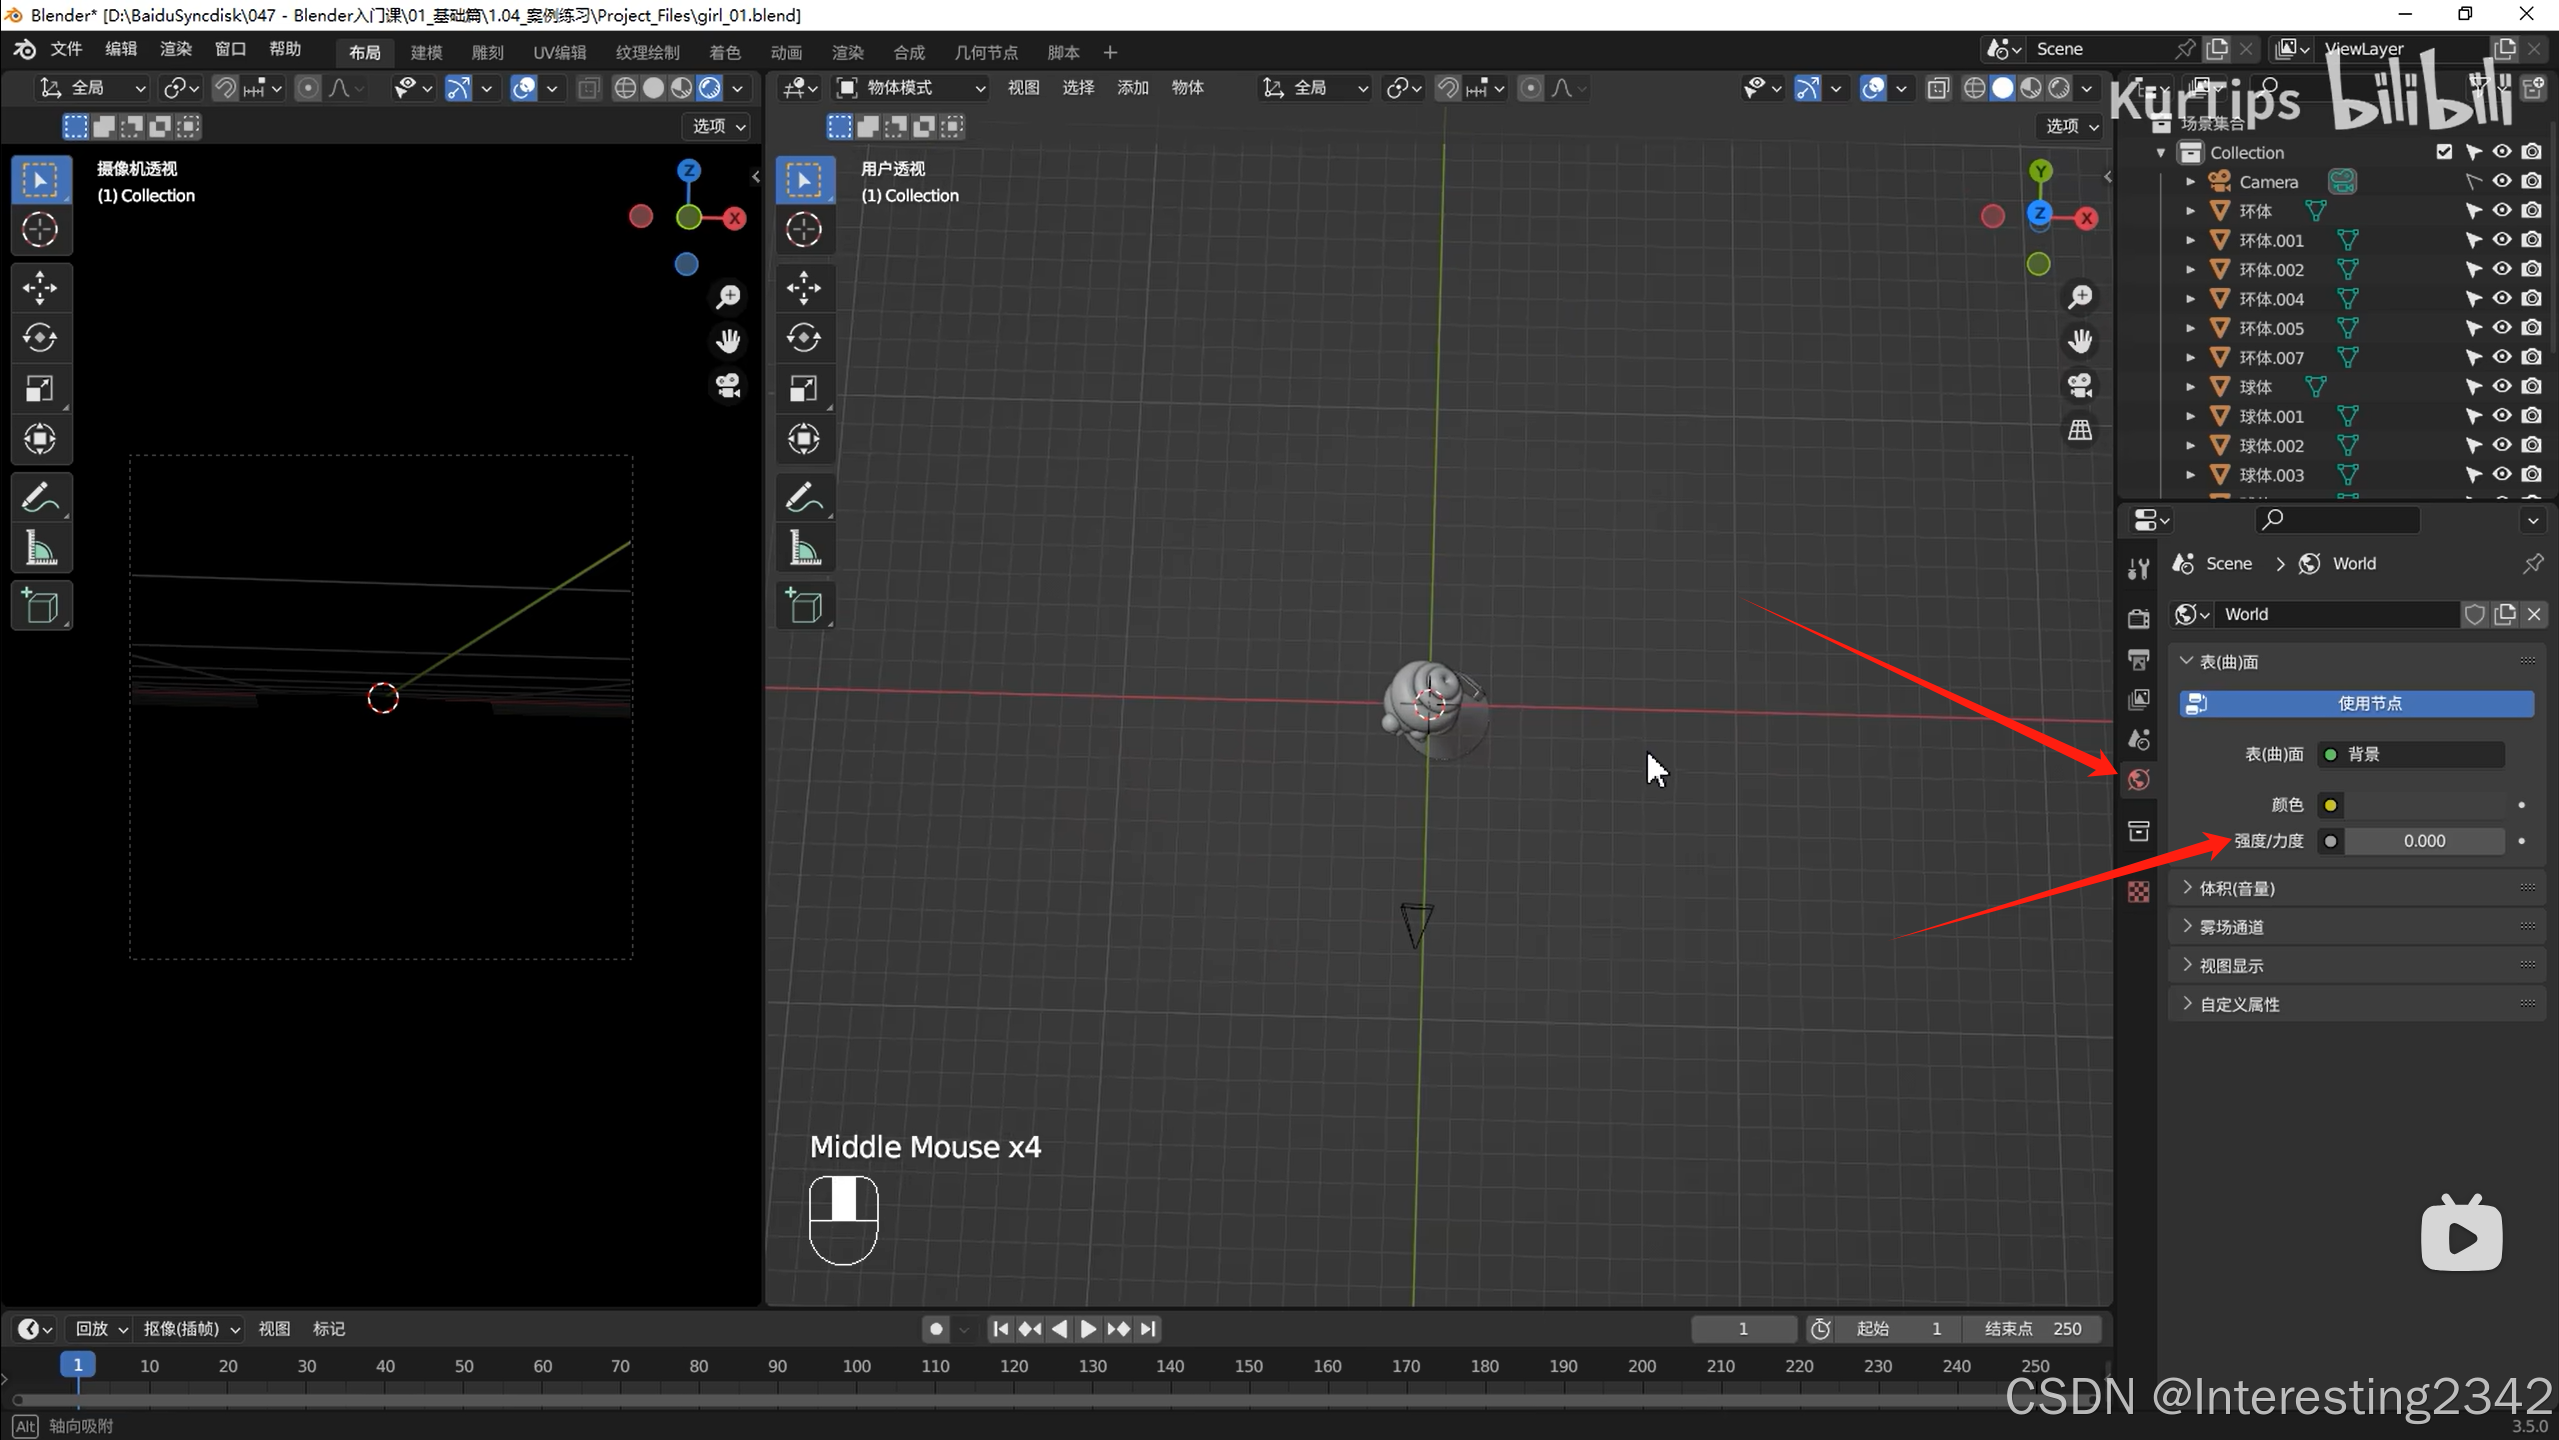Open the 物体模式 mode dropdown
This screenshot has height=1440, width=2559.
910,88
